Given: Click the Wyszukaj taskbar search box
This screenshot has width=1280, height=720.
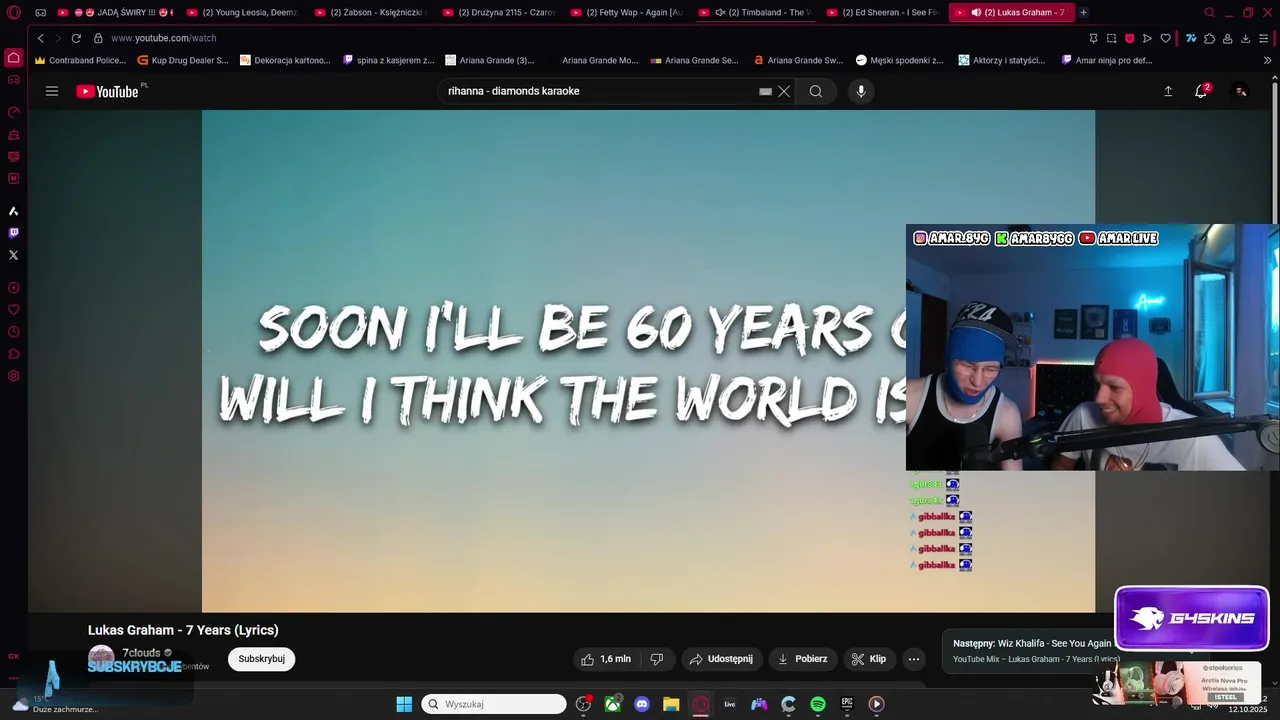Looking at the screenshot, I should [494, 704].
